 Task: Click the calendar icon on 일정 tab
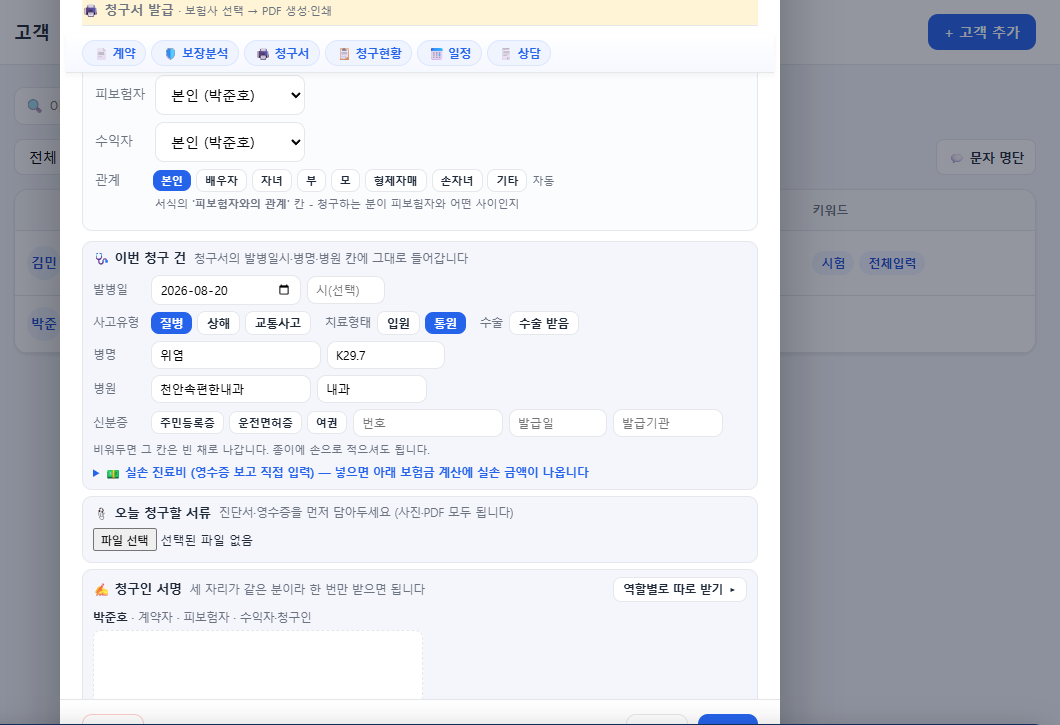coord(437,54)
